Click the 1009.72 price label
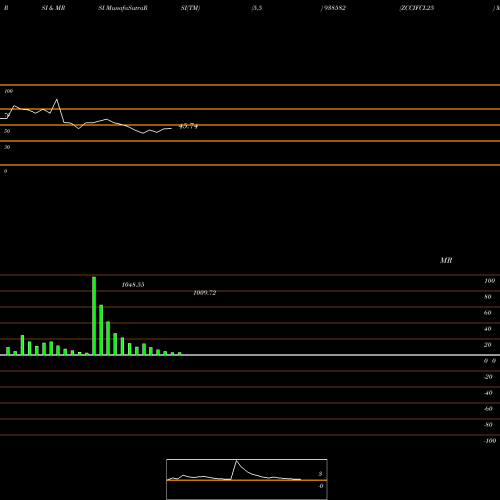 coord(205,293)
